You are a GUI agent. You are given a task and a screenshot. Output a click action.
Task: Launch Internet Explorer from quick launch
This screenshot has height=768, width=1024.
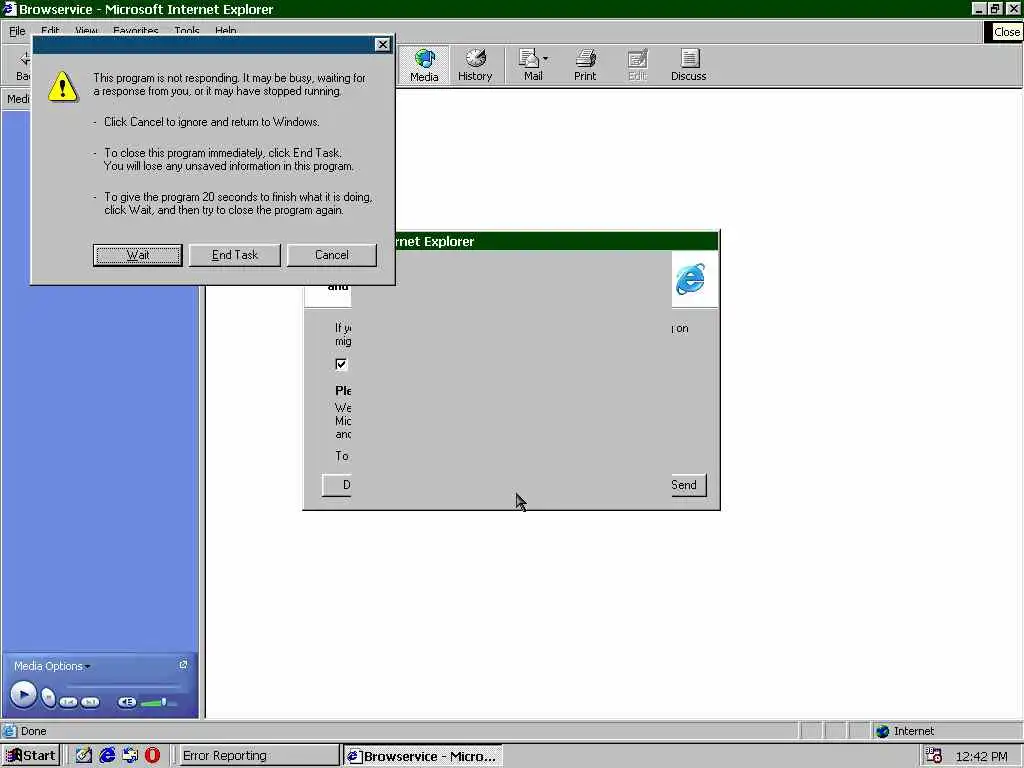107,755
